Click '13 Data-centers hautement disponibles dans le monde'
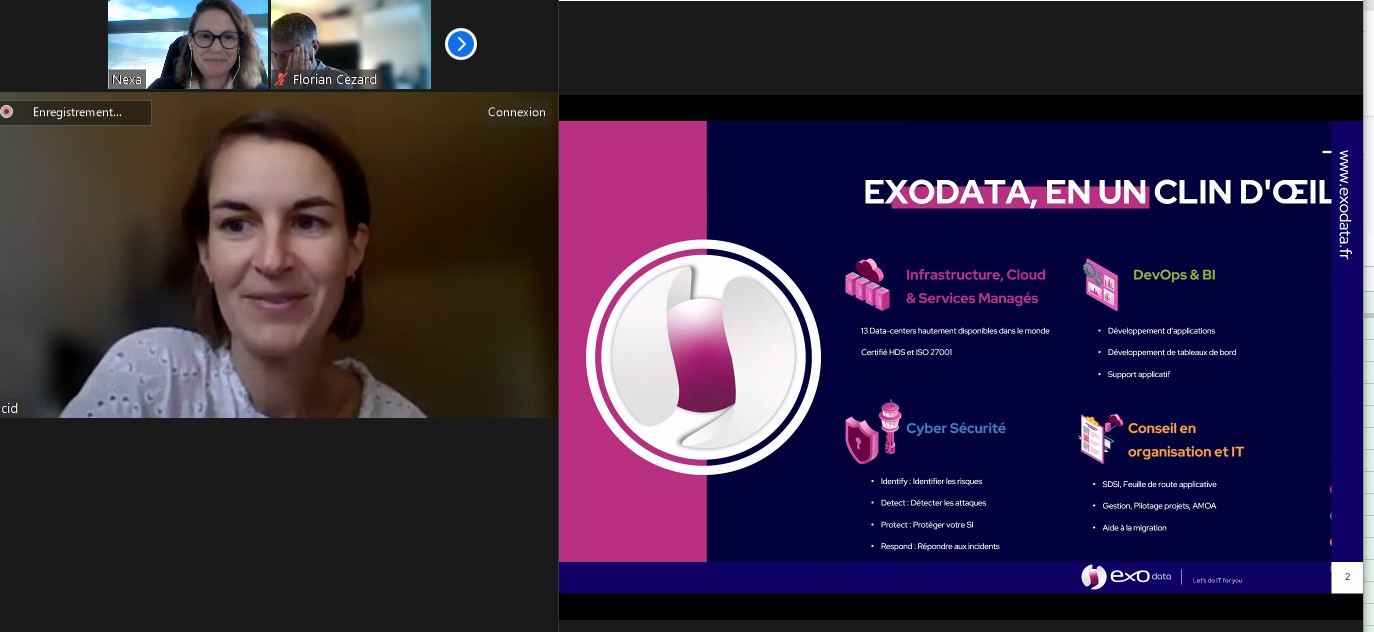The width and height of the screenshot is (1374, 632). [955, 330]
